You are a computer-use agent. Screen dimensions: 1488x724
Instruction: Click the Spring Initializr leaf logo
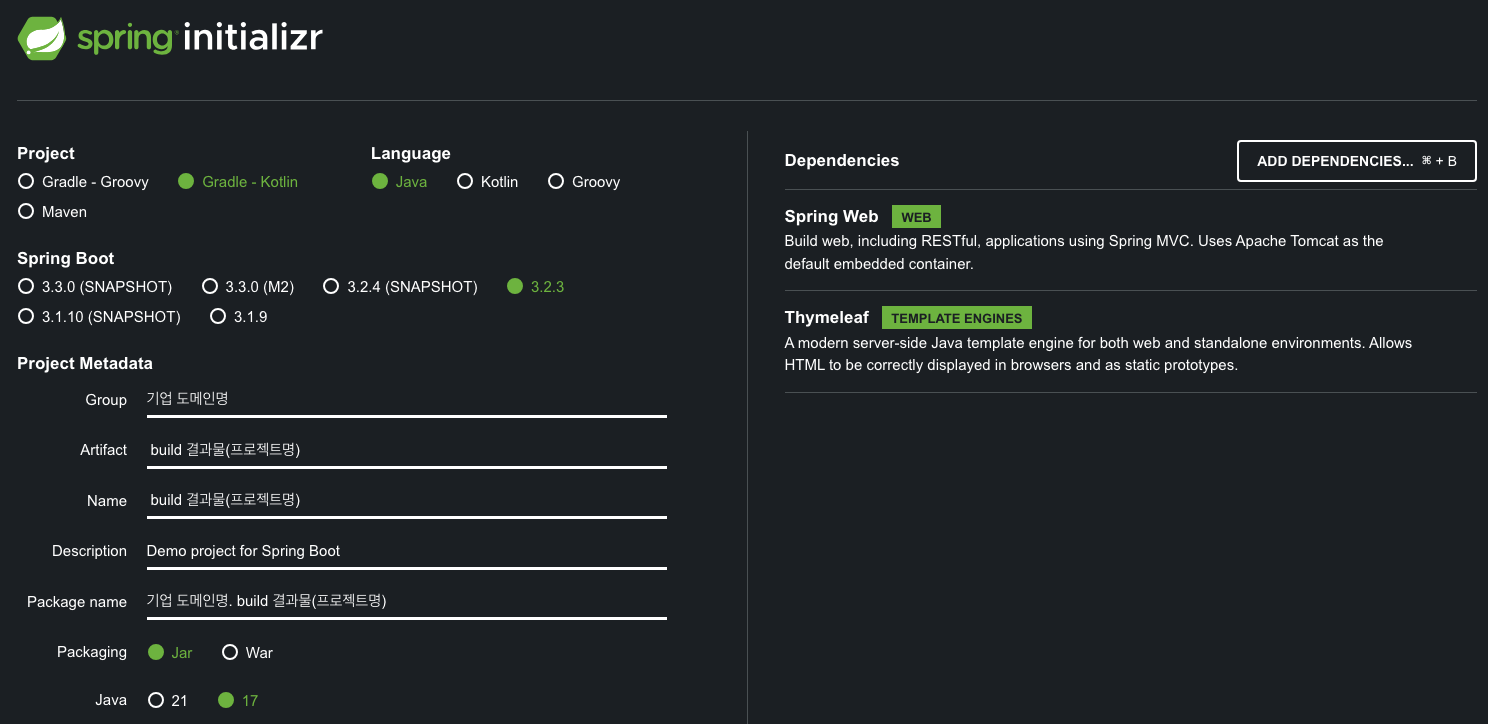pos(43,39)
